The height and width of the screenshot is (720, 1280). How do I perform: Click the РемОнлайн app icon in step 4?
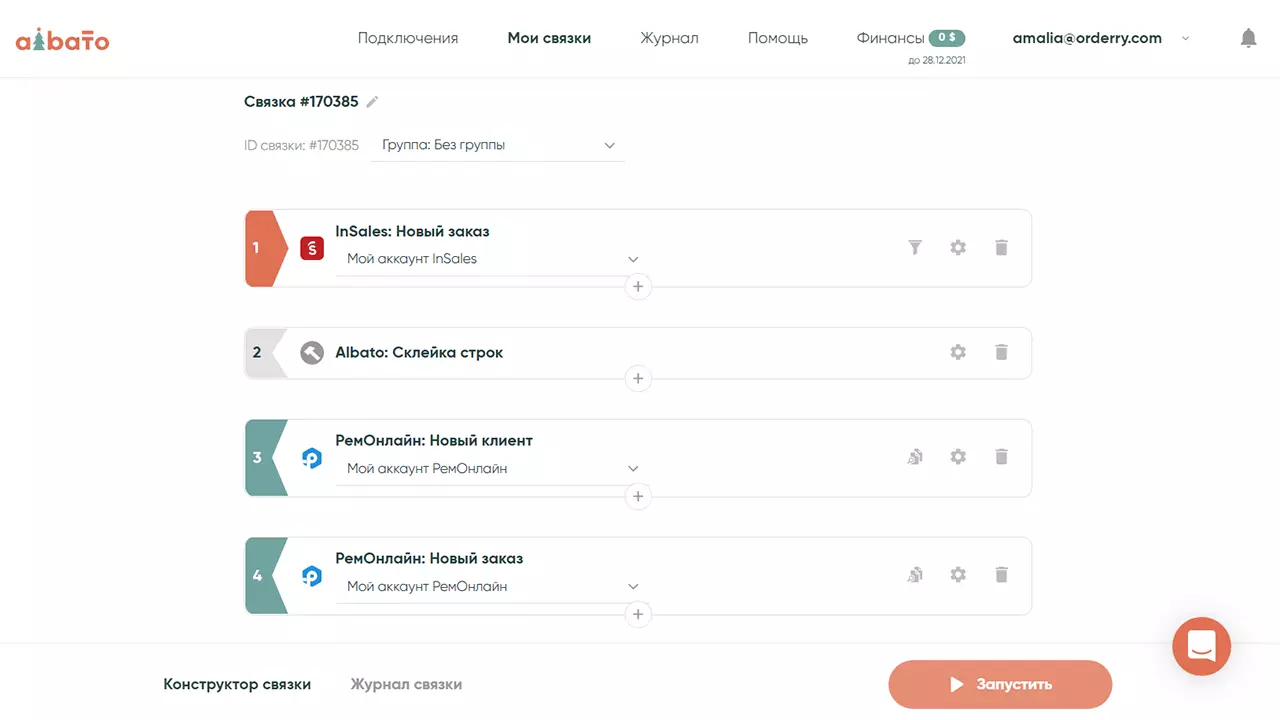tap(312, 576)
